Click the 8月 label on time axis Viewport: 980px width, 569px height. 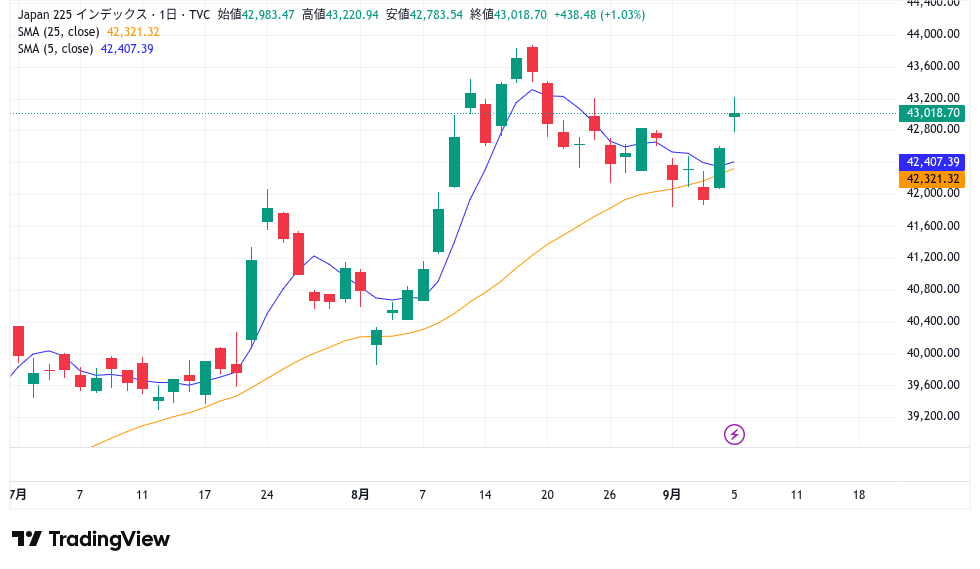point(361,494)
